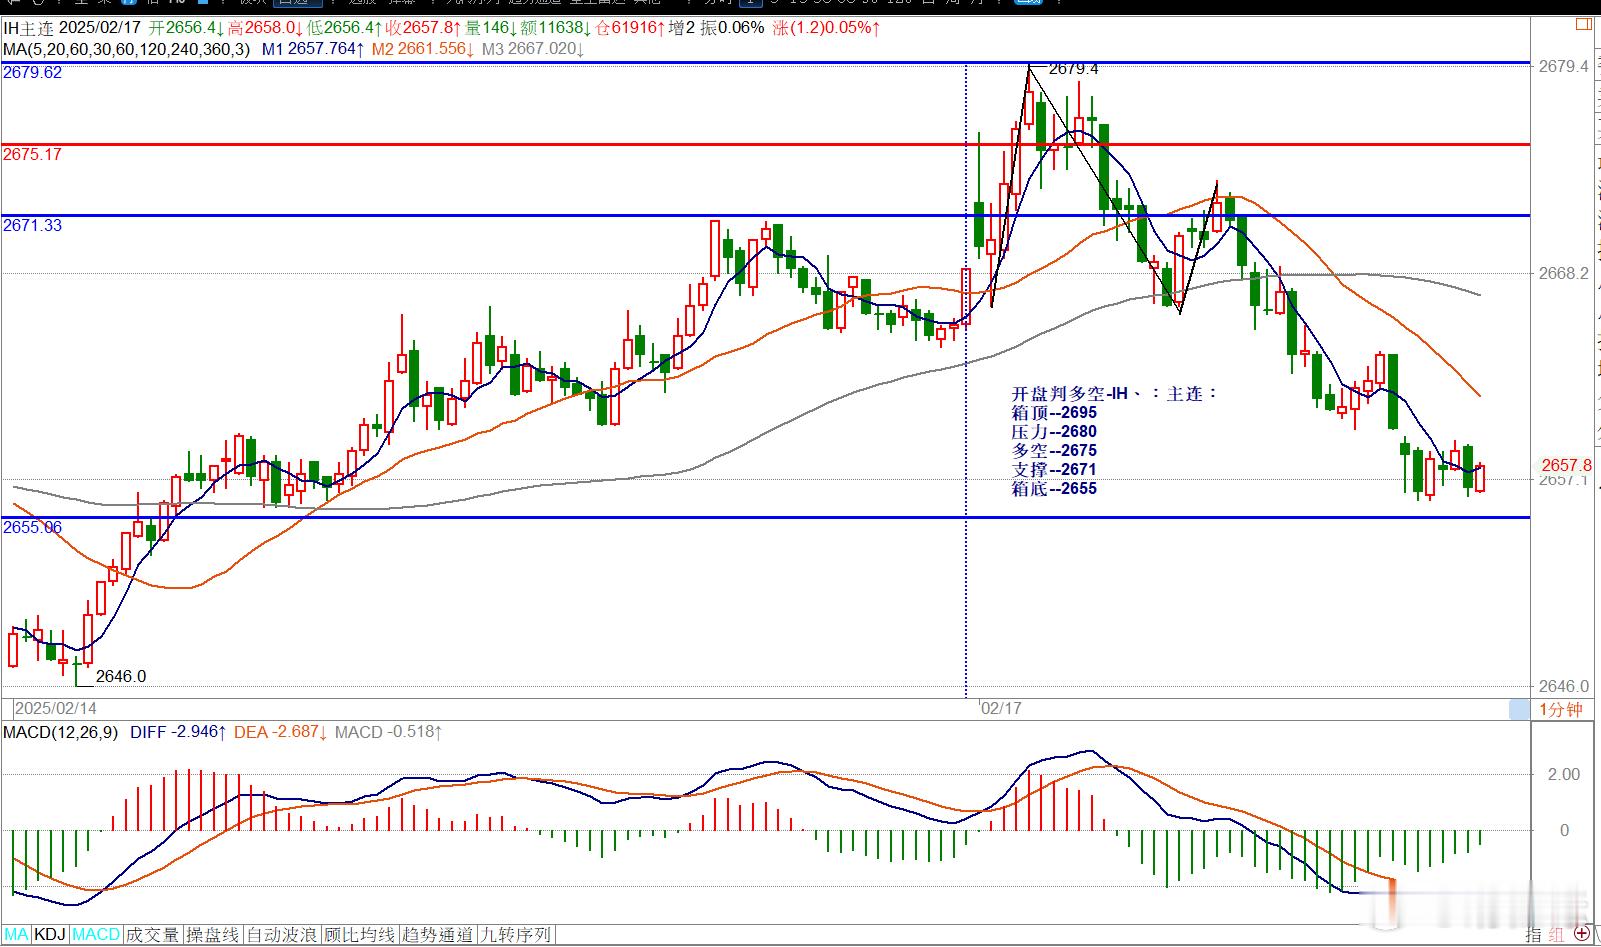Select the 顾比均线 tab
The height and width of the screenshot is (947, 1601).
coord(359,935)
